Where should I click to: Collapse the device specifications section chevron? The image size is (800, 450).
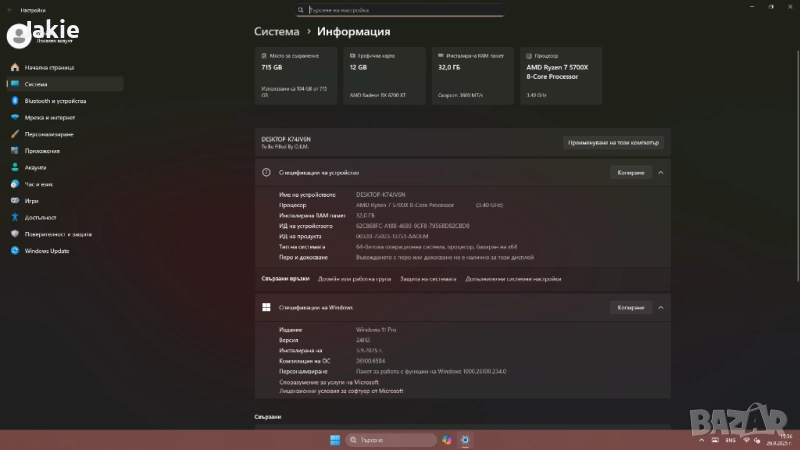point(660,172)
